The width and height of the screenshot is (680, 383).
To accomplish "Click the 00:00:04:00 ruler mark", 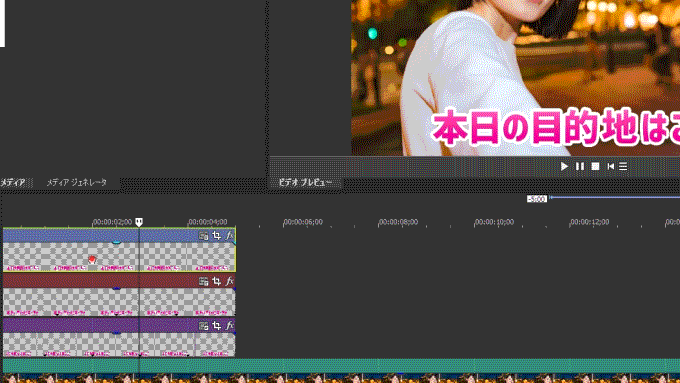I will tap(208, 222).
